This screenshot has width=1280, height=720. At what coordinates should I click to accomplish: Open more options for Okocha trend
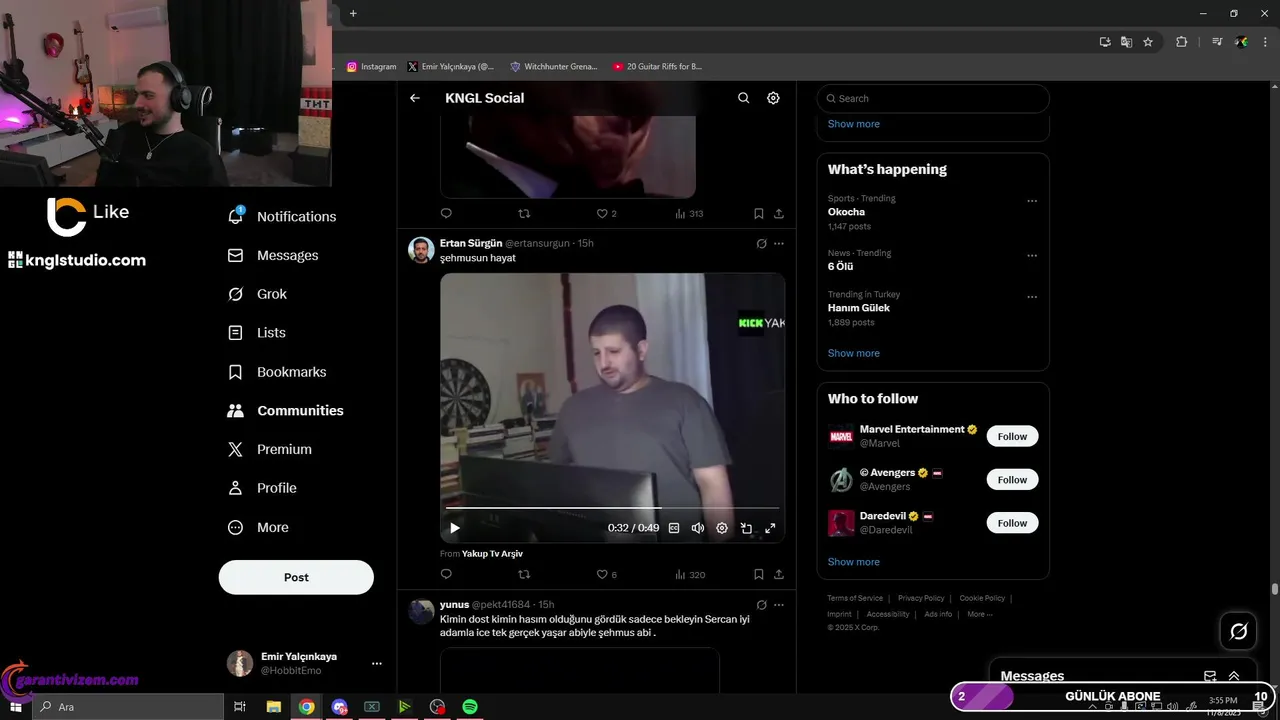click(1032, 201)
